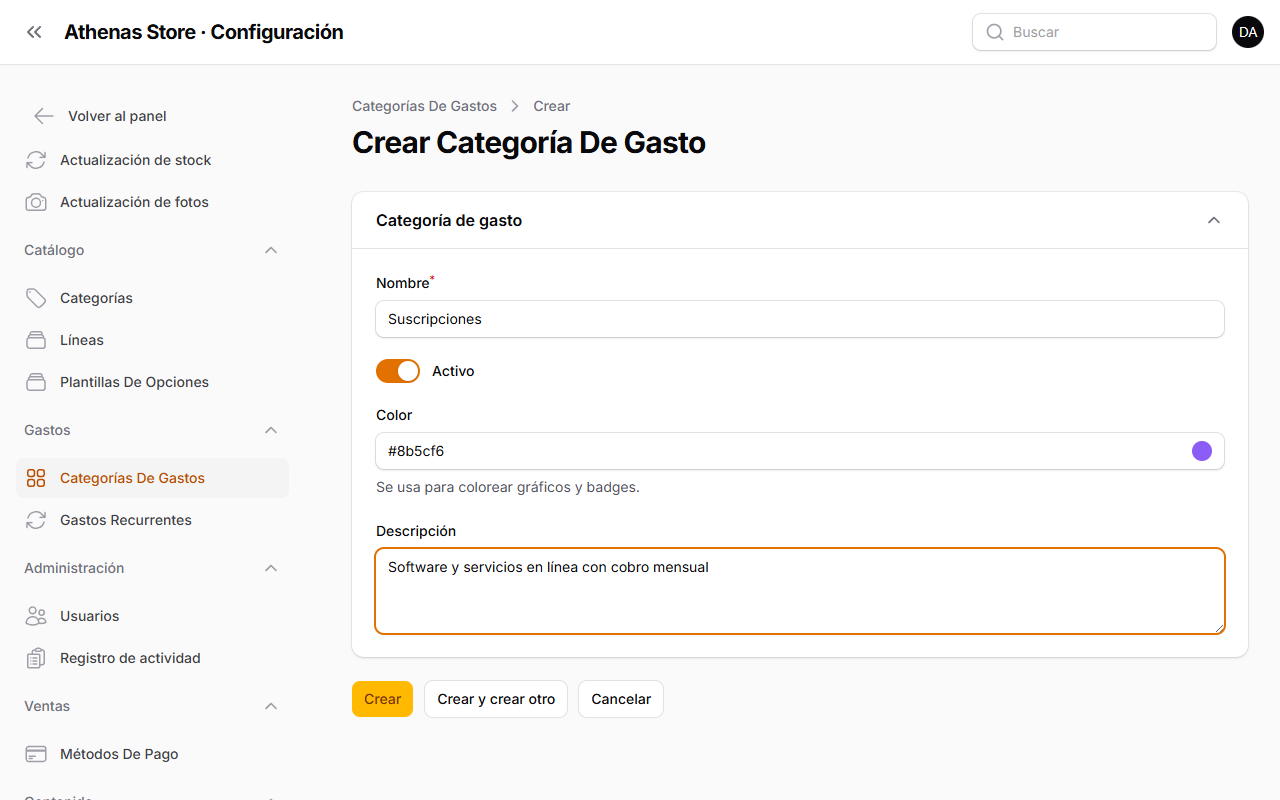Open Métodos De Pago
The image size is (1280, 800).
click(152, 754)
